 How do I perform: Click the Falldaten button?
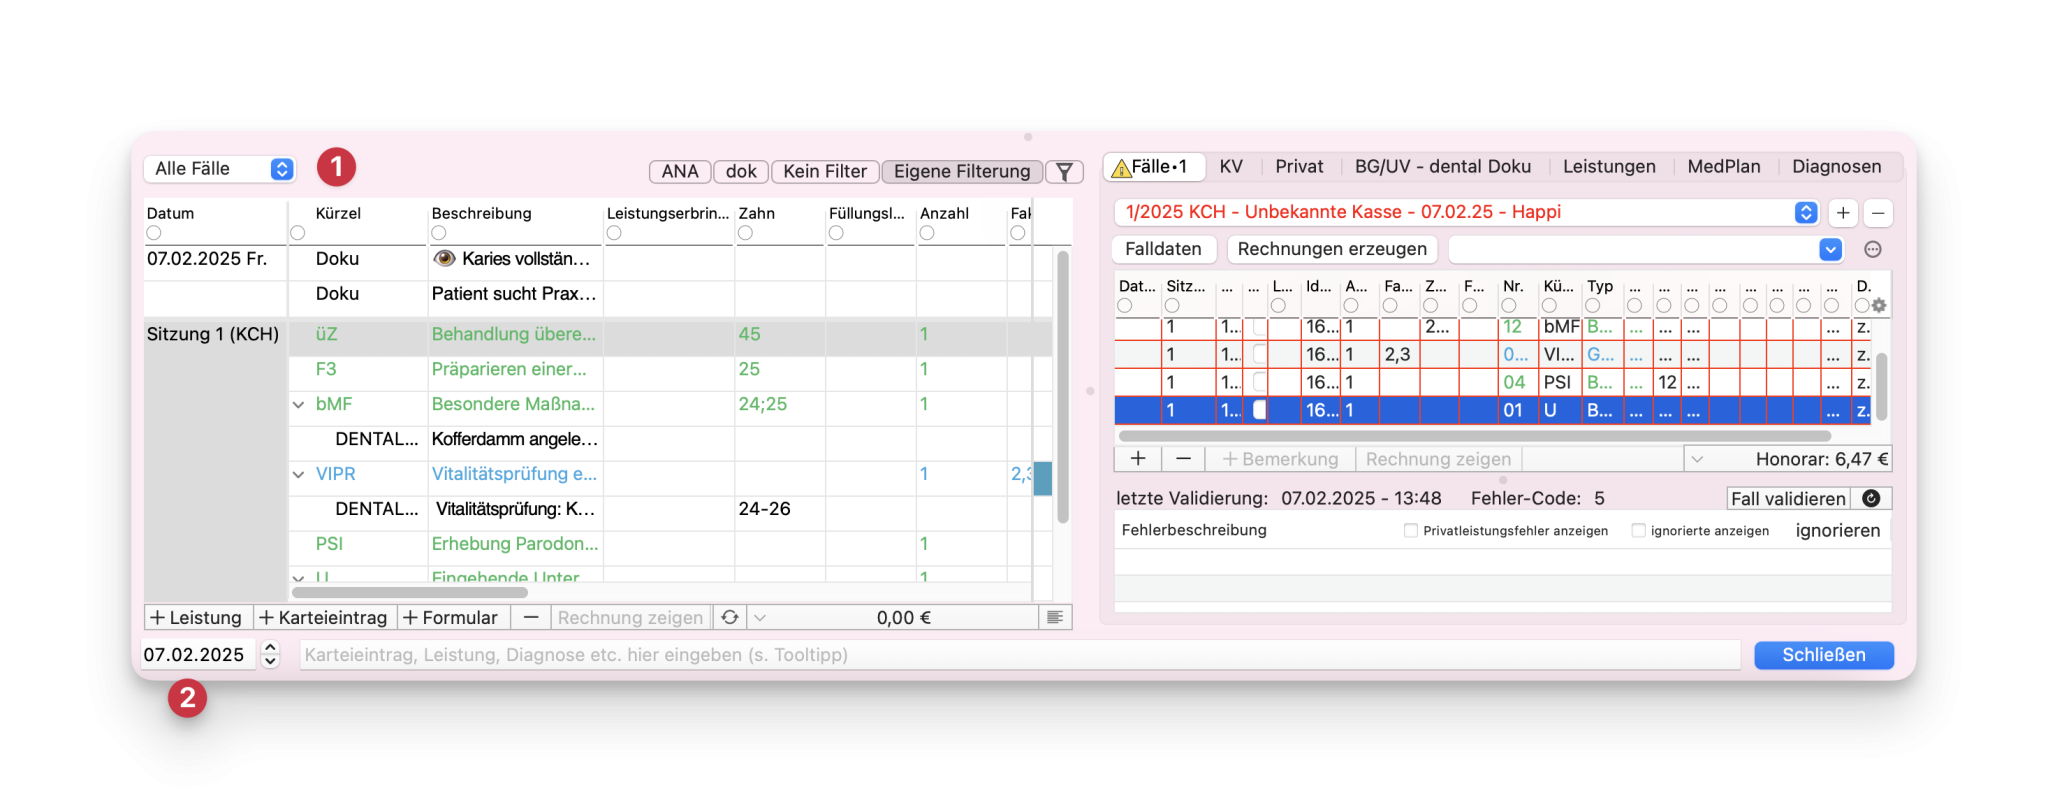pos(1163,249)
